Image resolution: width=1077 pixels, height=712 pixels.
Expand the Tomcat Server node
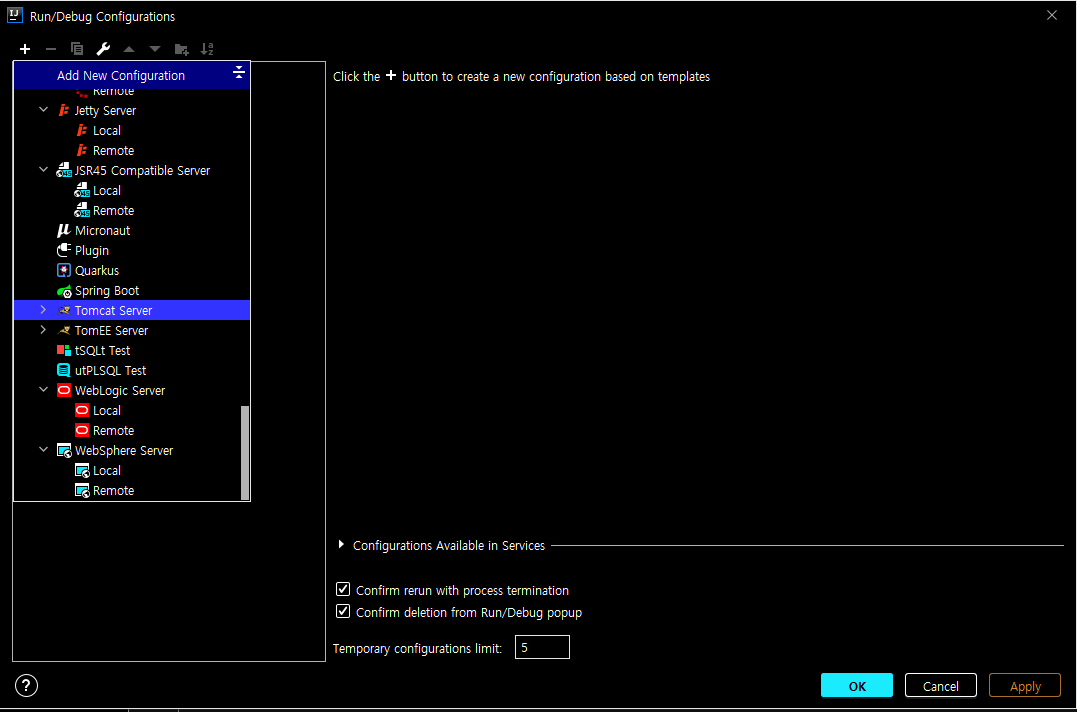43,310
